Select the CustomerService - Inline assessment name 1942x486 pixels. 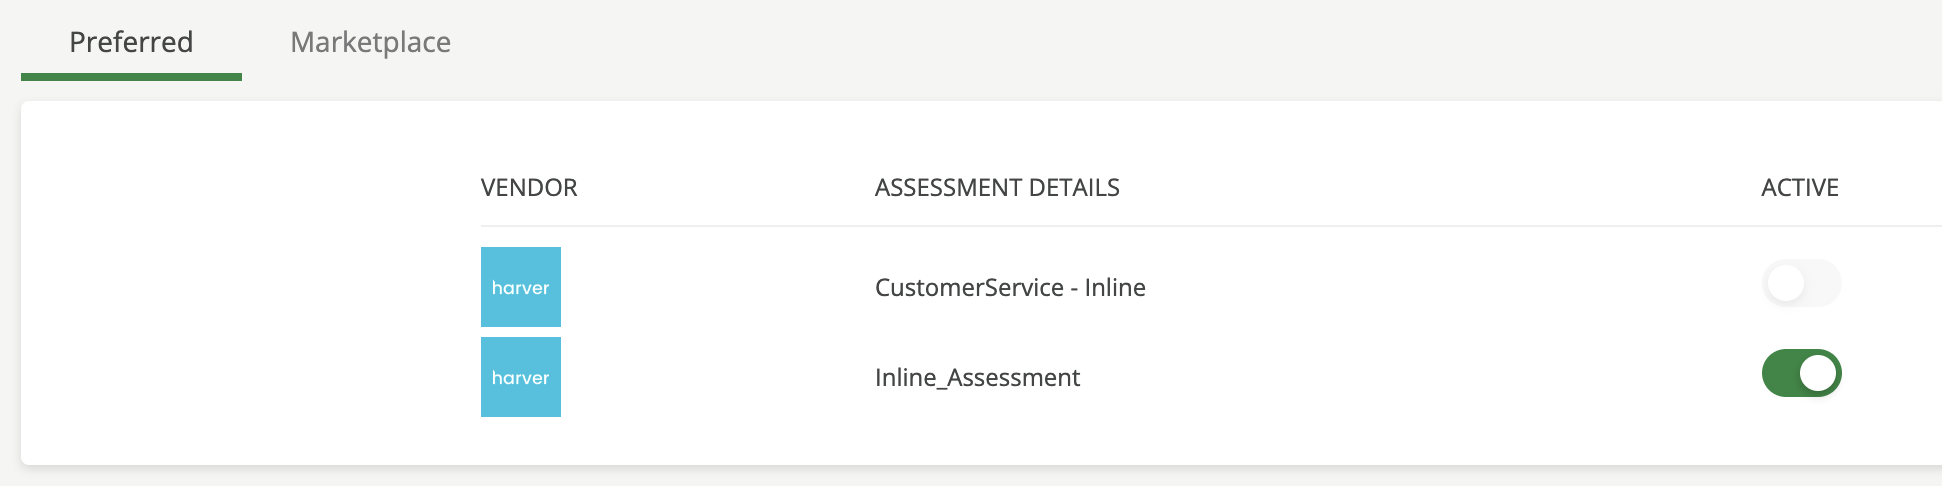point(1010,288)
